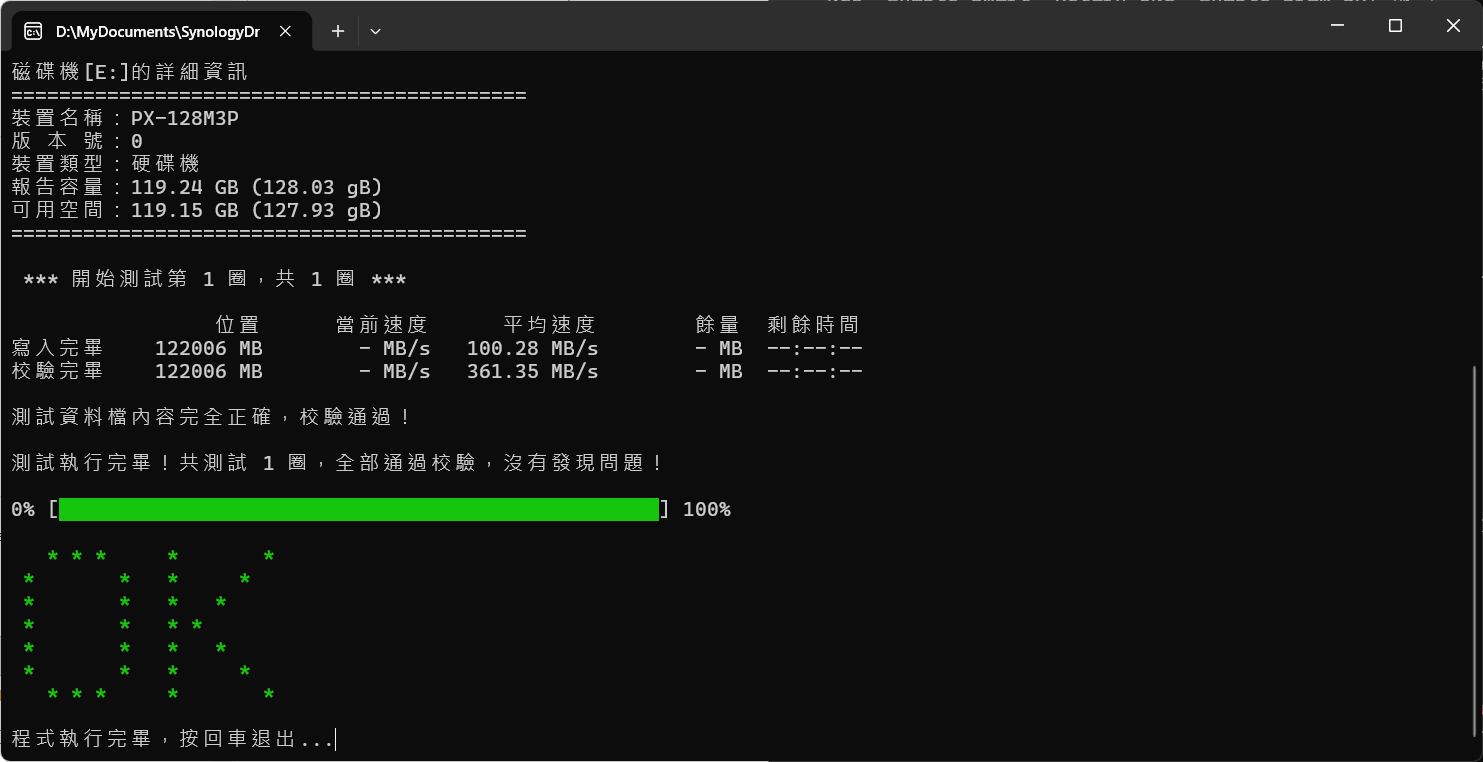Click the 位置 column header
Viewport: 1483px width, 762px height.
pyautogui.click(x=238, y=325)
